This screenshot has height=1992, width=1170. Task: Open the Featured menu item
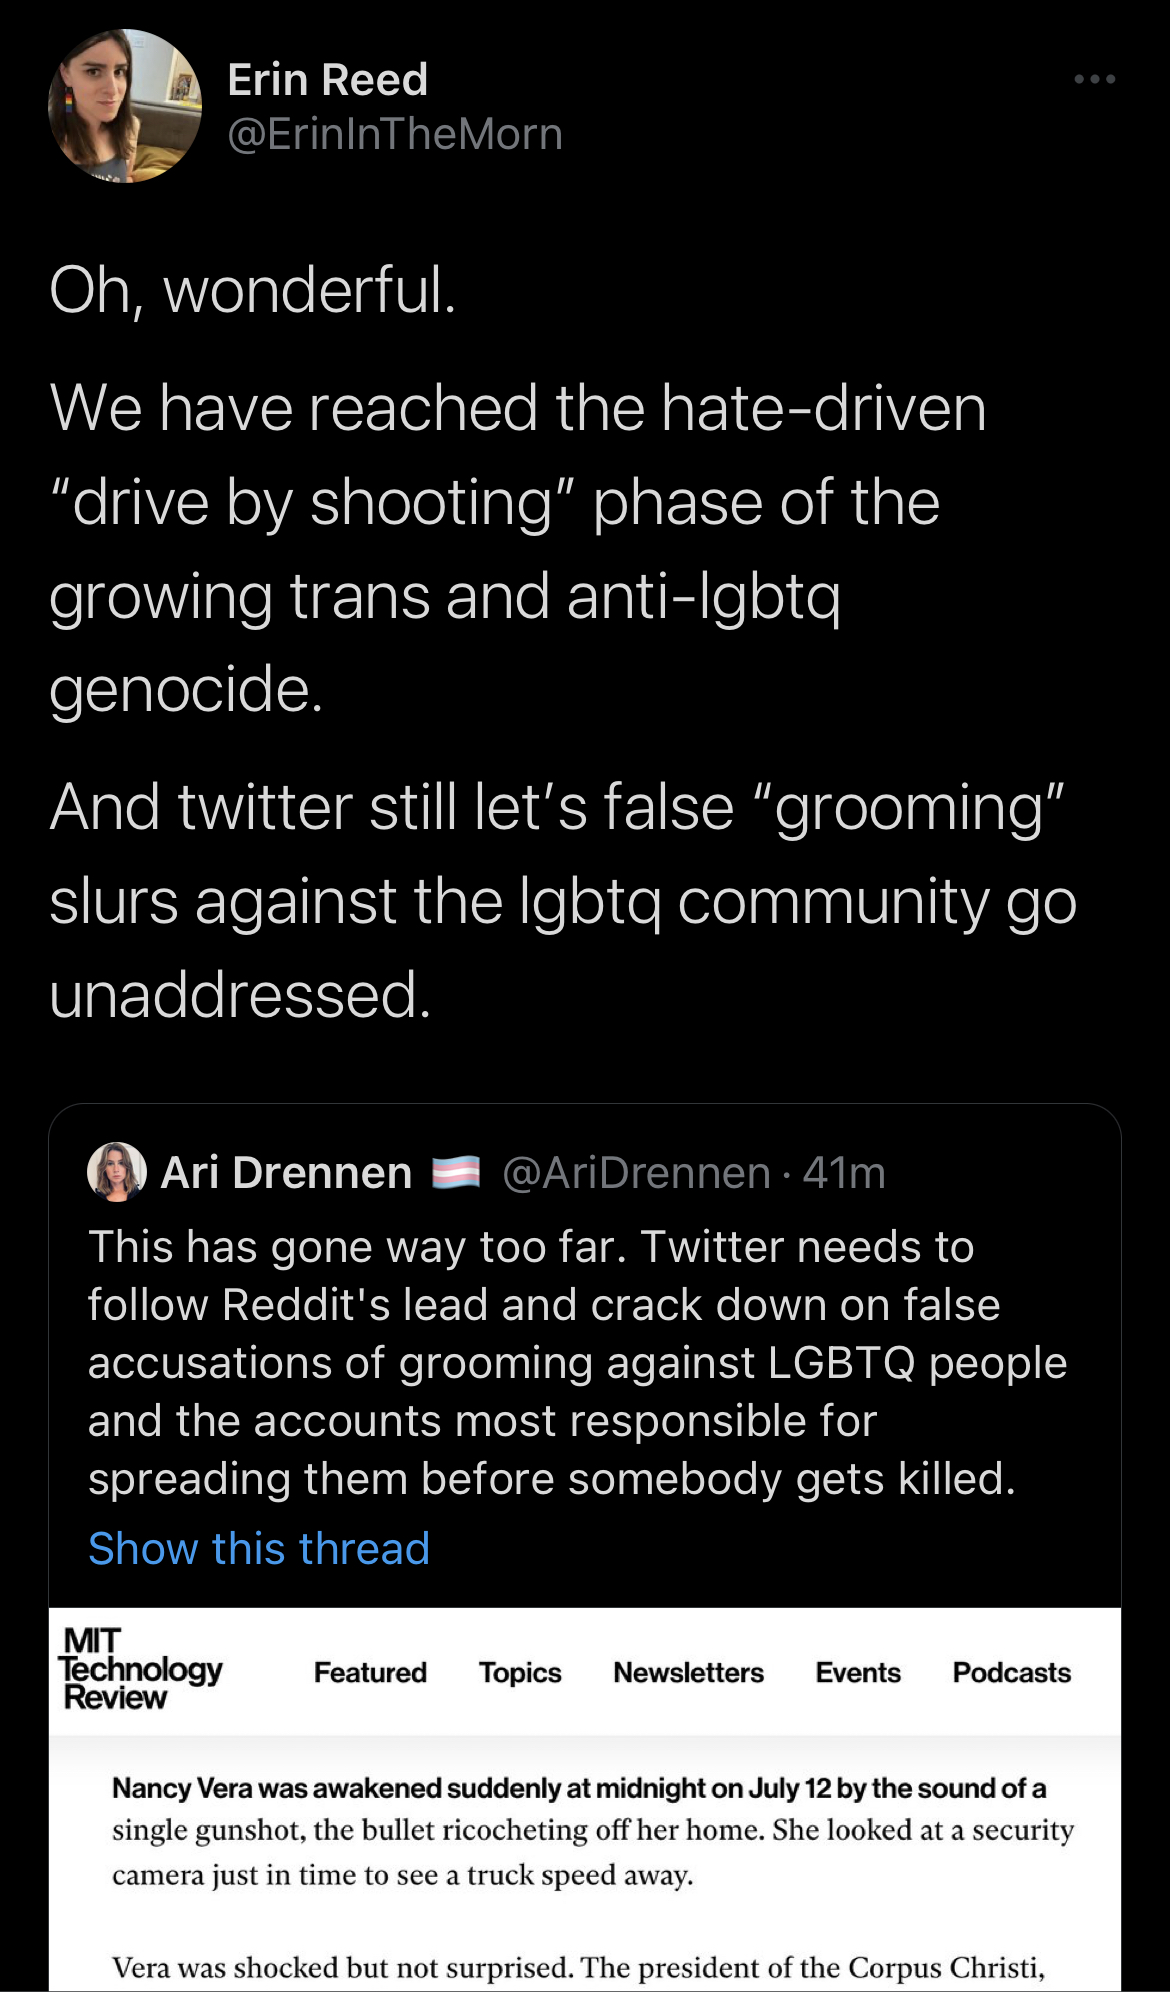(x=370, y=1672)
